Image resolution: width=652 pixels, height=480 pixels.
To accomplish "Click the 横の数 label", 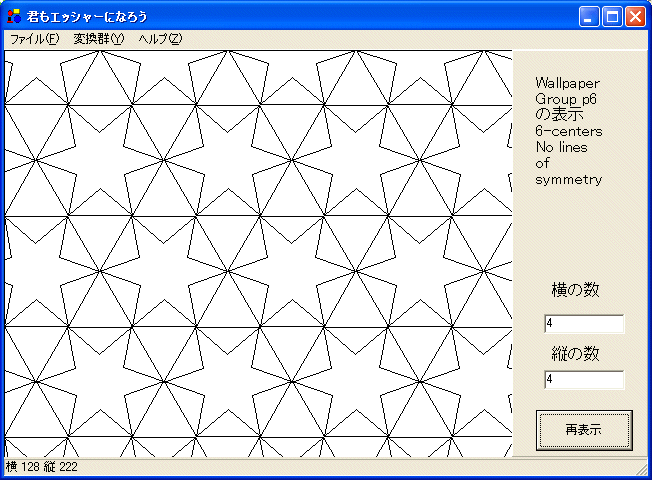I will tap(575, 289).
